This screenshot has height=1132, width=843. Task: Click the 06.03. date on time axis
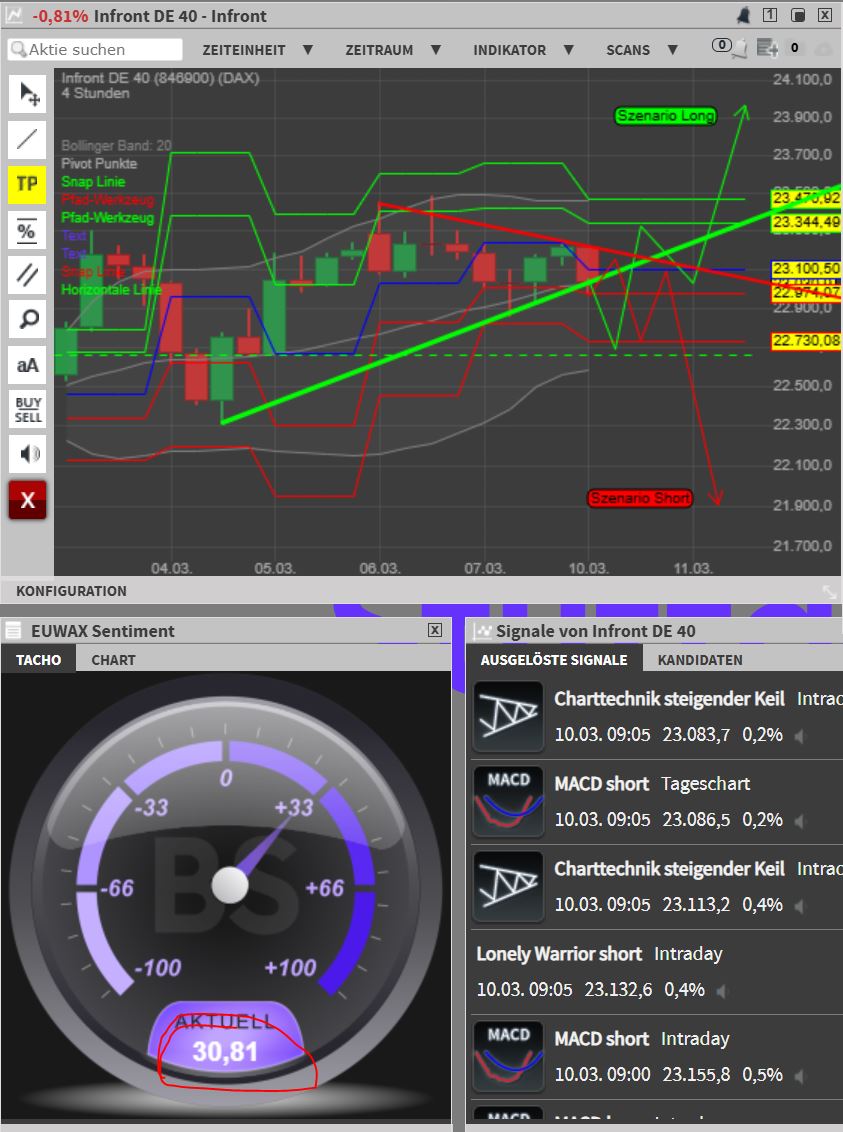point(379,568)
